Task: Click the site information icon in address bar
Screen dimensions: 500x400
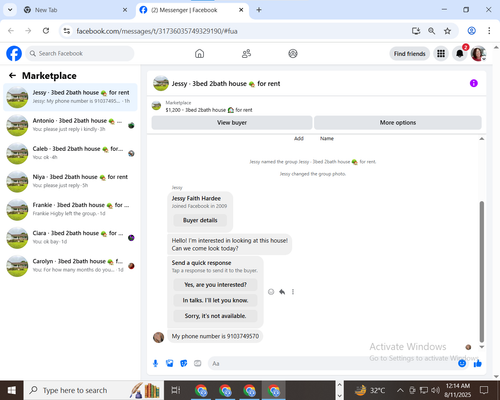Action: pos(67,31)
